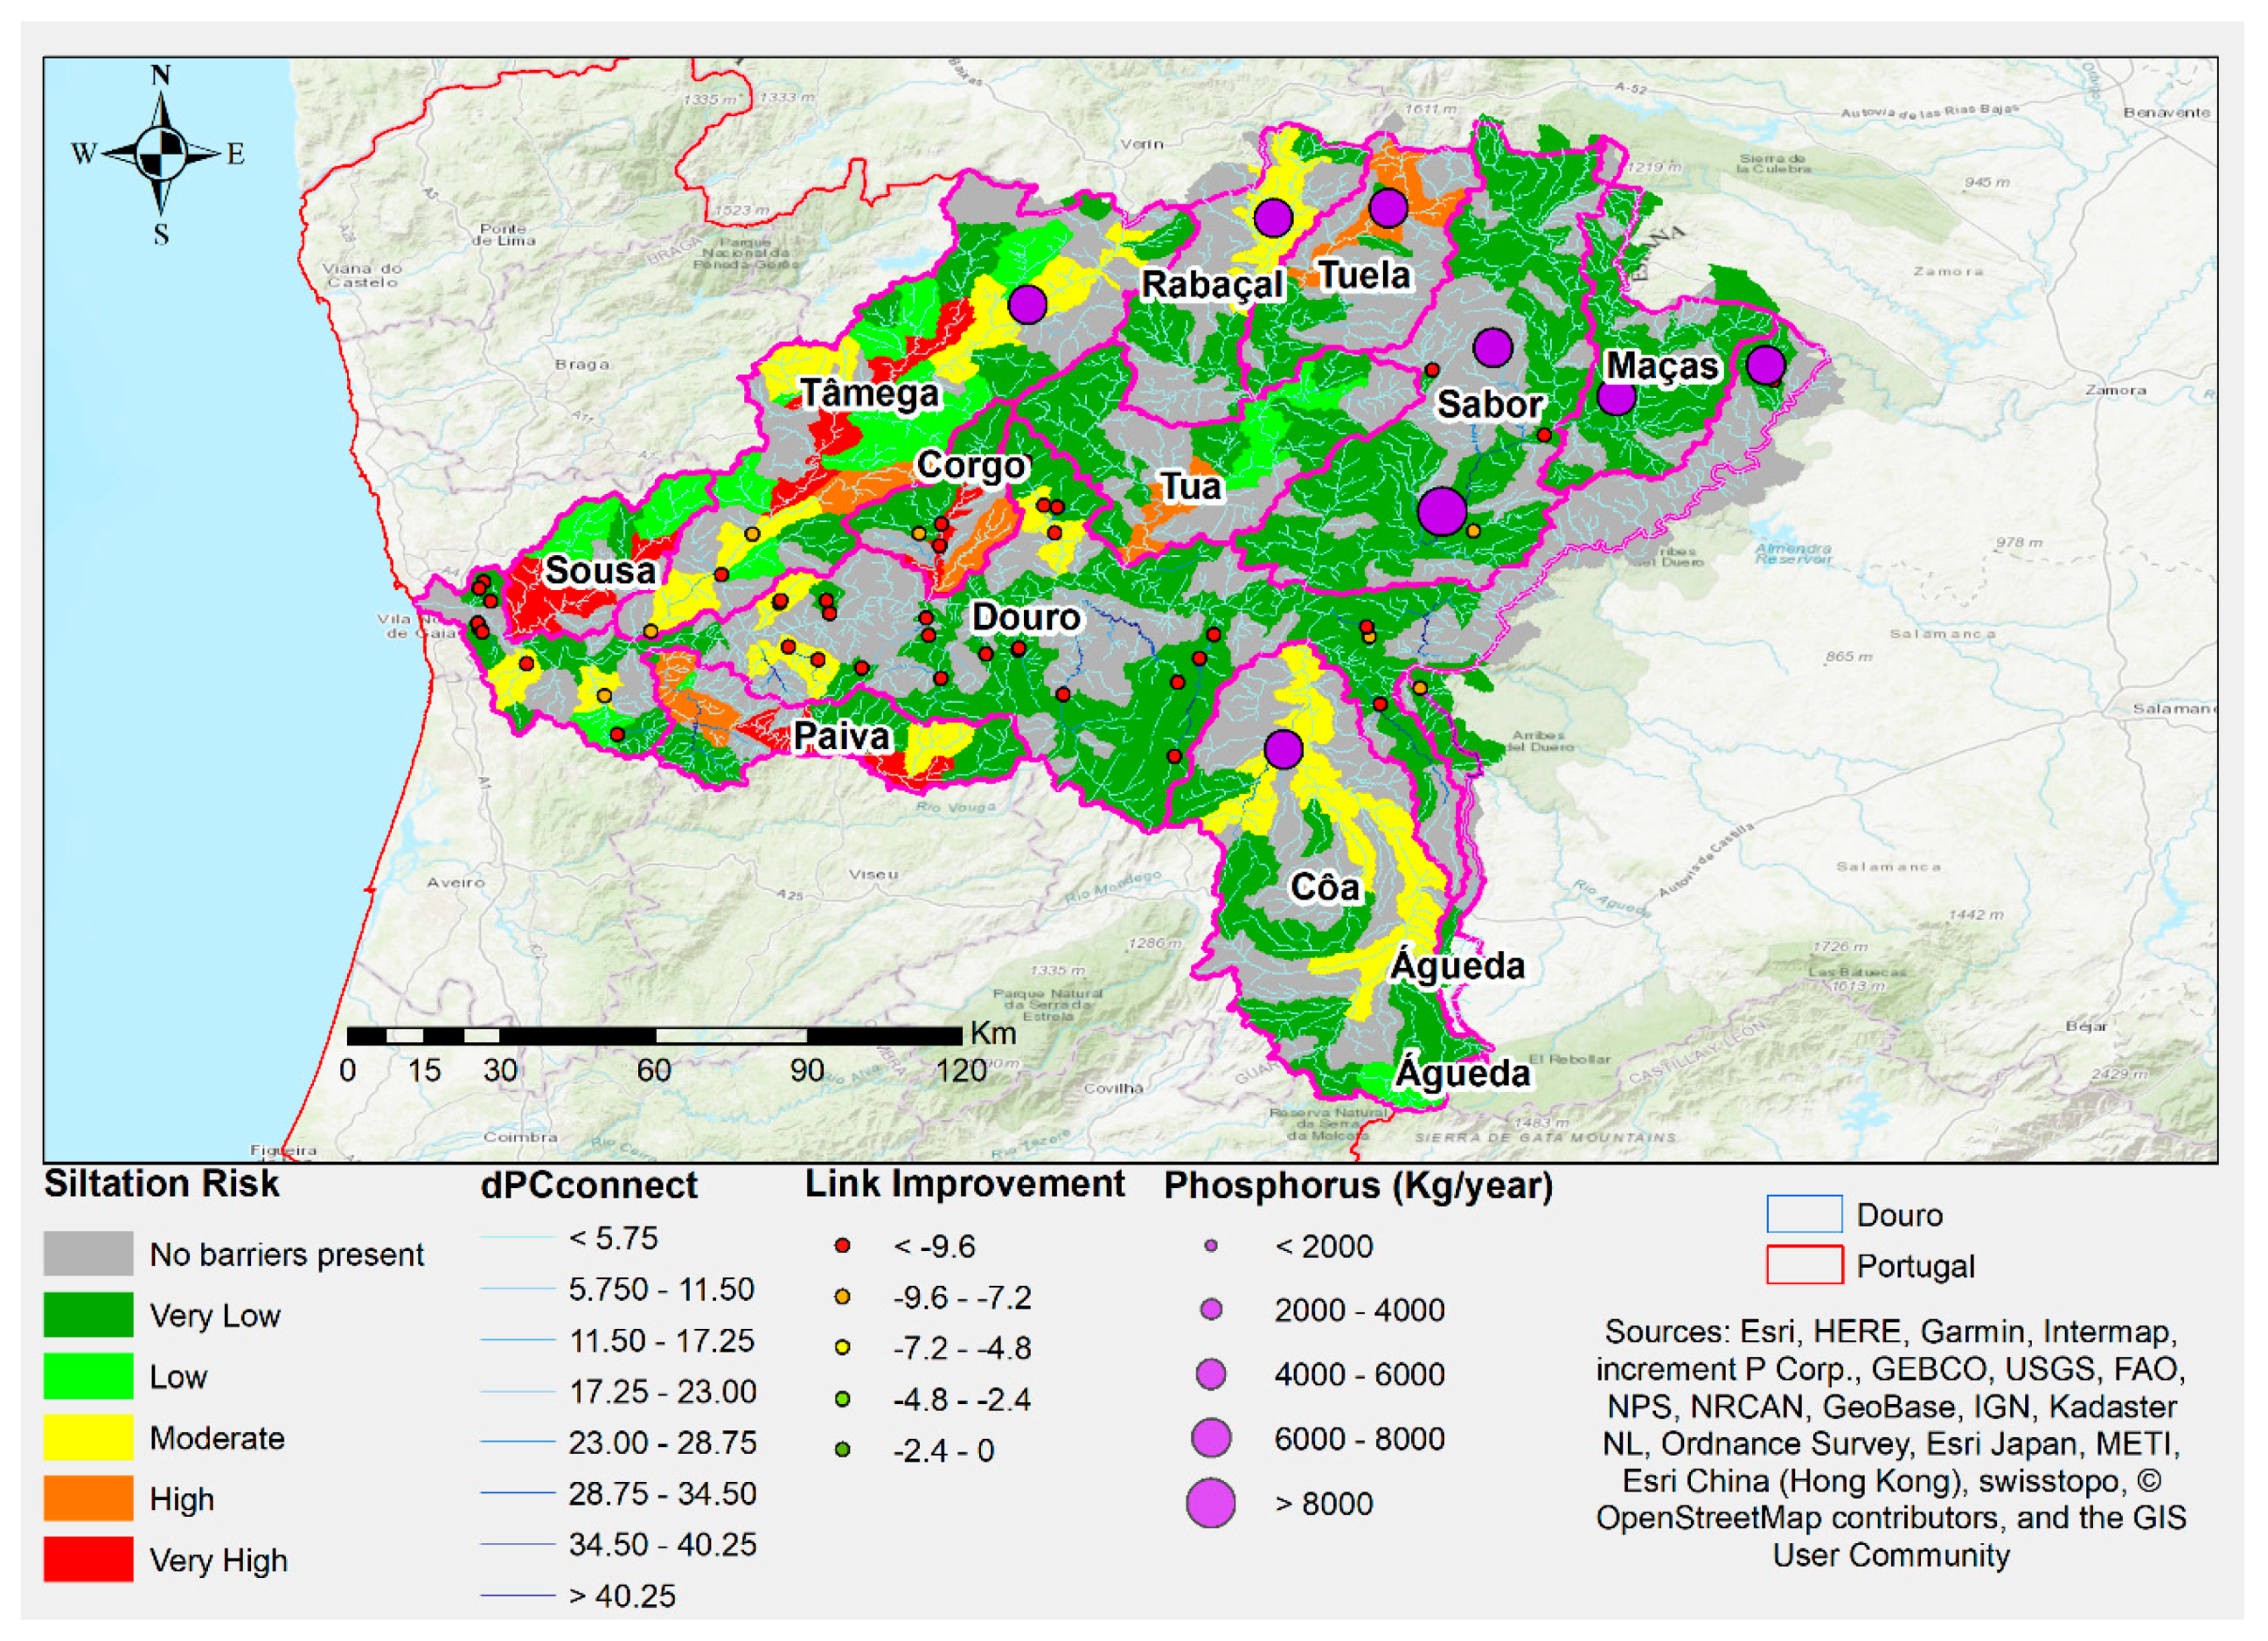Viewport: 2268px width, 1641px height.
Task: Click the purple phosphorus circle near Rabaçal
Action: (x=1273, y=217)
